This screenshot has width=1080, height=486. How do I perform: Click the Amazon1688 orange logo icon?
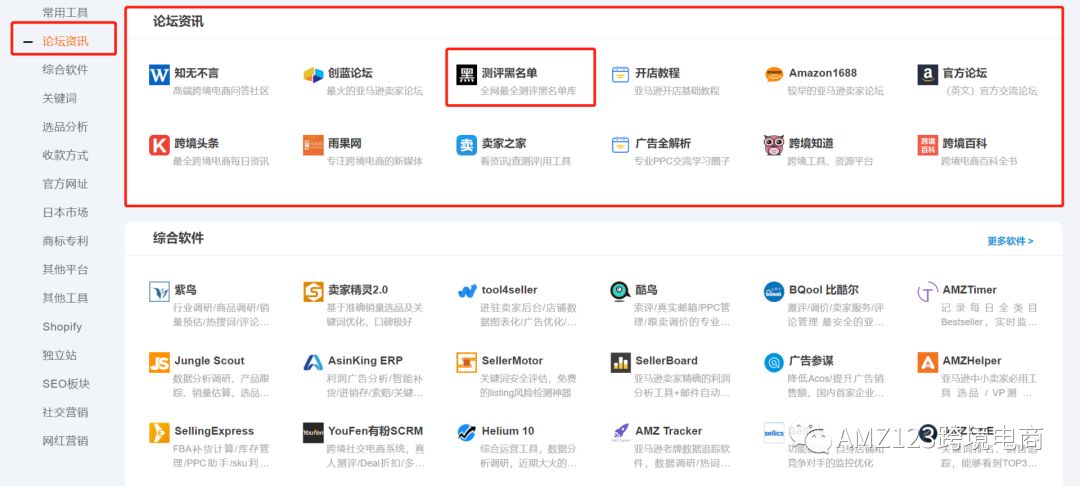click(x=774, y=74)
